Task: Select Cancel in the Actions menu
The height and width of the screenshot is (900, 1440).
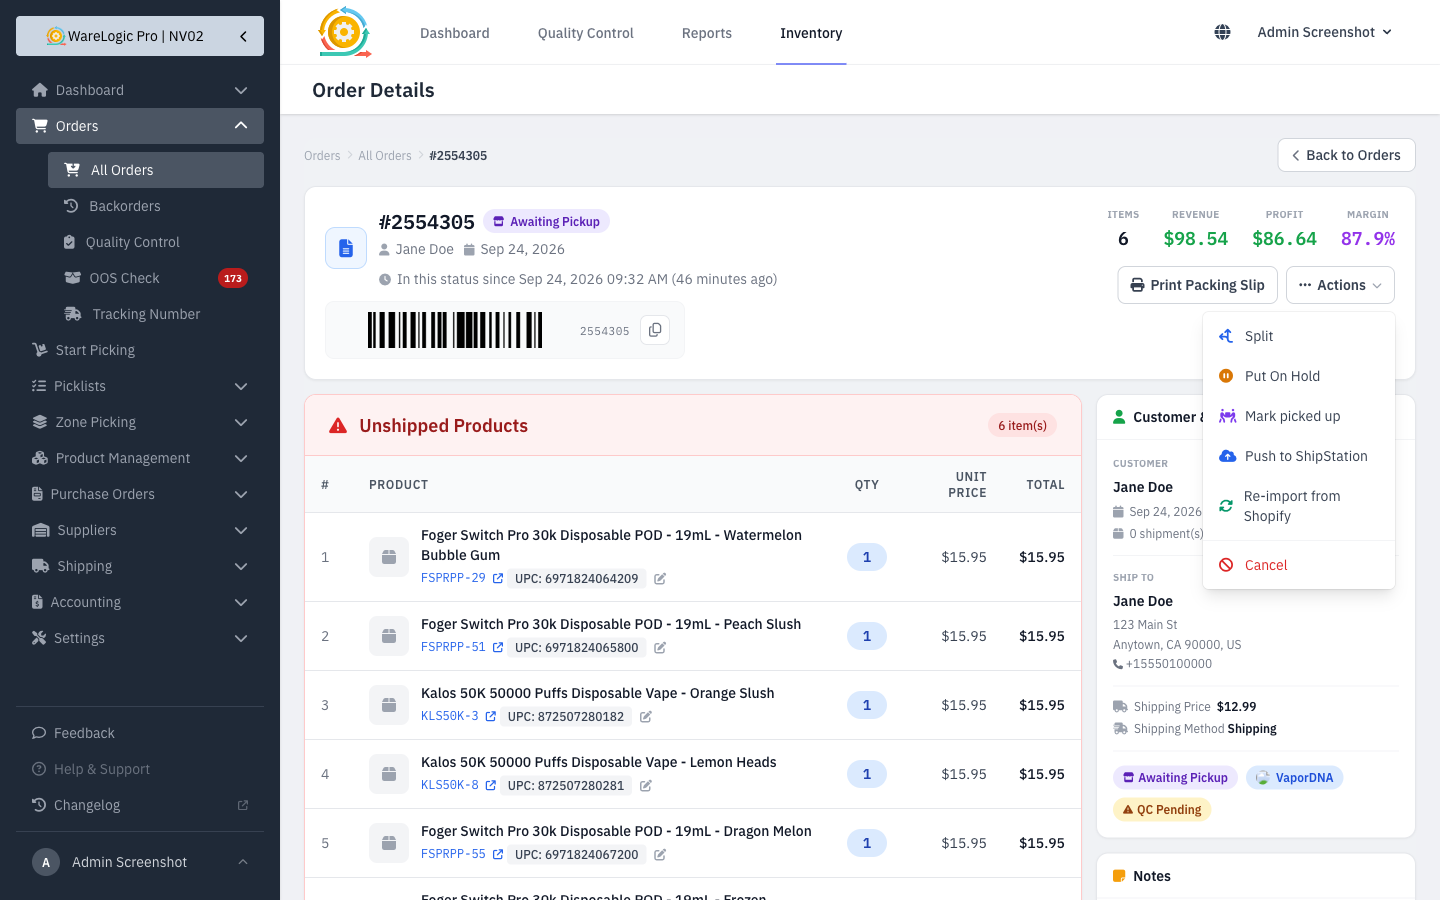Action: (1299, 565)
